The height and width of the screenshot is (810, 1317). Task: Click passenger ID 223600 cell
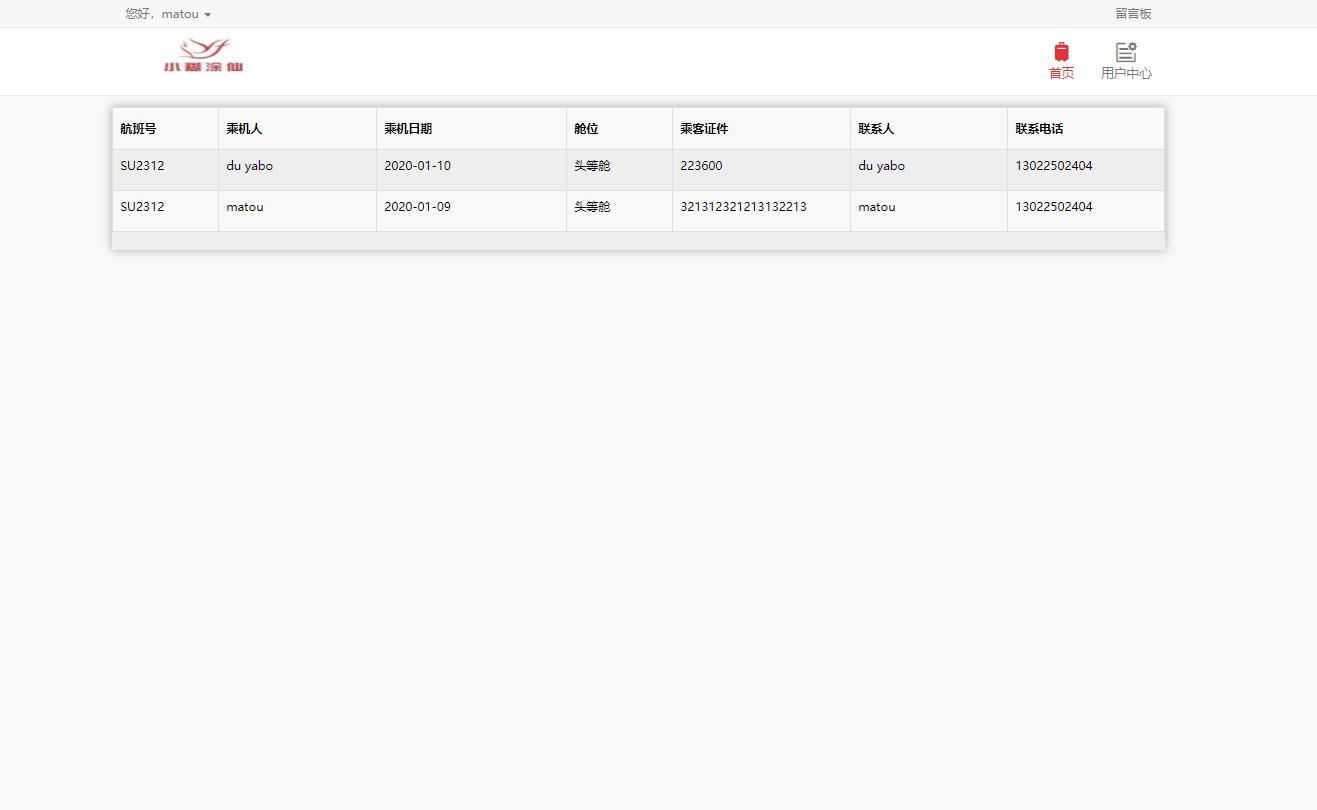(x=701, y=166)
